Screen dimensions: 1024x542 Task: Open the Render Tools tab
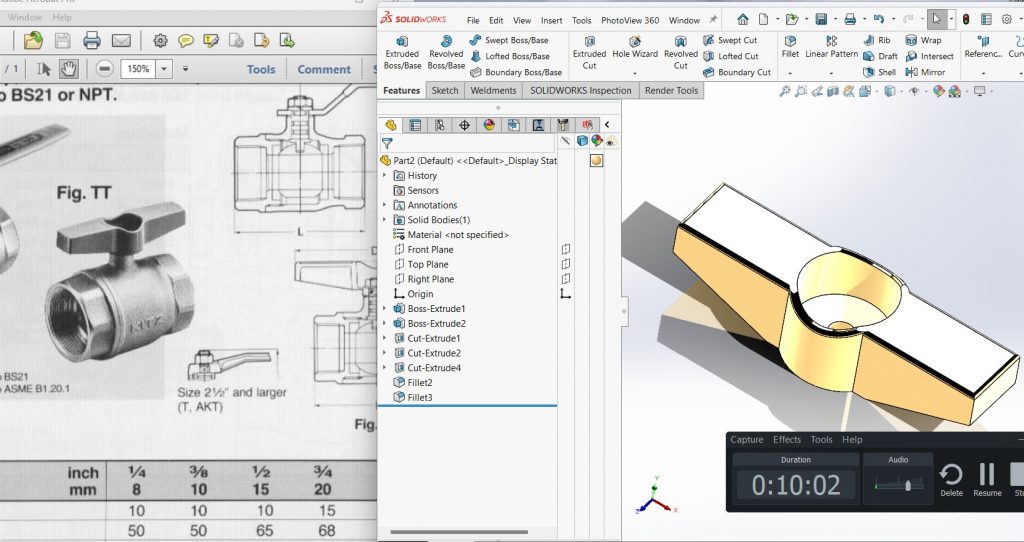tap(671, 90)
